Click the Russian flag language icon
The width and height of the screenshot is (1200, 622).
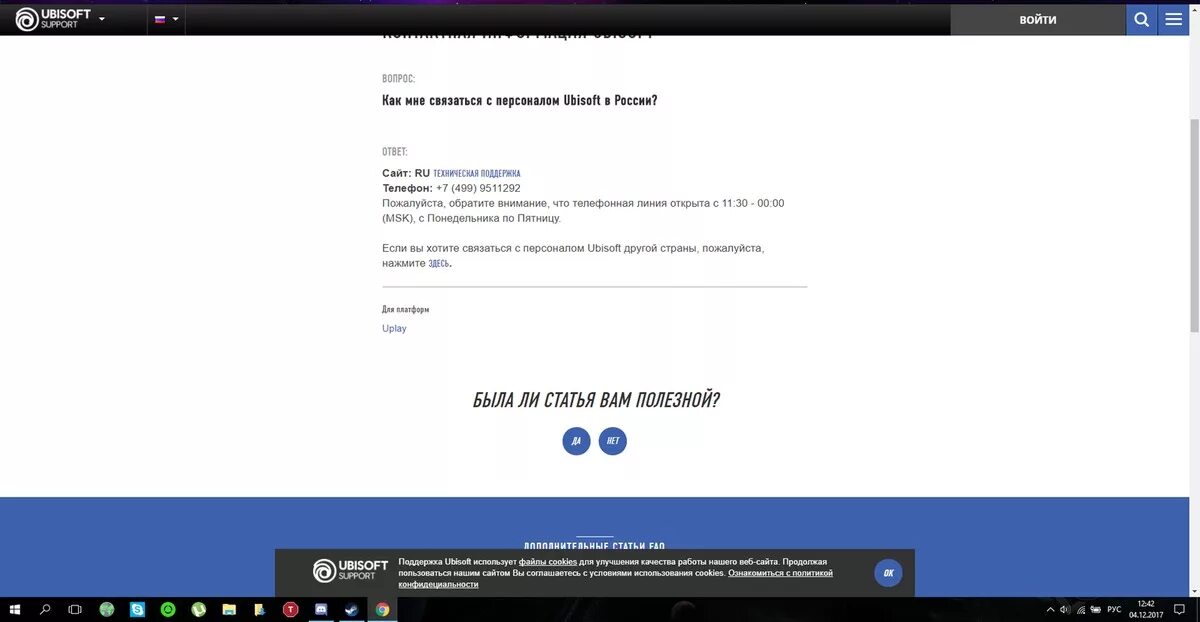pyautogui.click(x=160, y=19)
